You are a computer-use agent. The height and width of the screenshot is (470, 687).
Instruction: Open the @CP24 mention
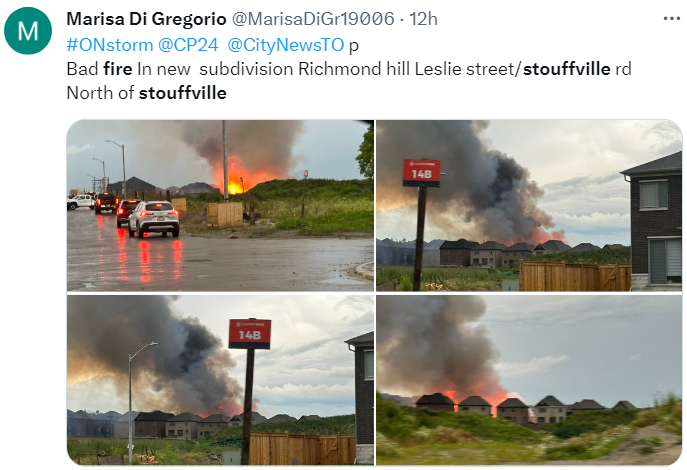188,45
